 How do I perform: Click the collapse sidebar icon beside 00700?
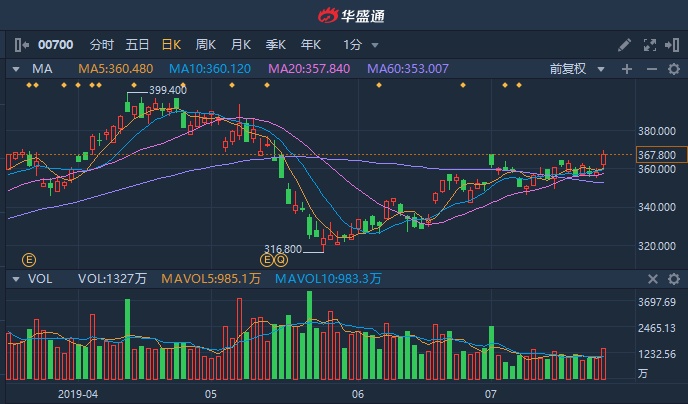(x=22, y=45)
